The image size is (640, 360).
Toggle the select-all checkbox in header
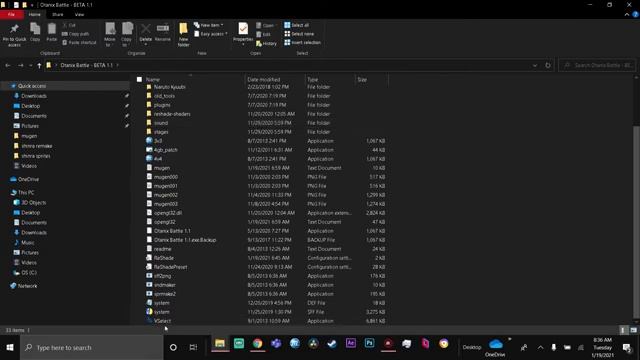(139, 80)
